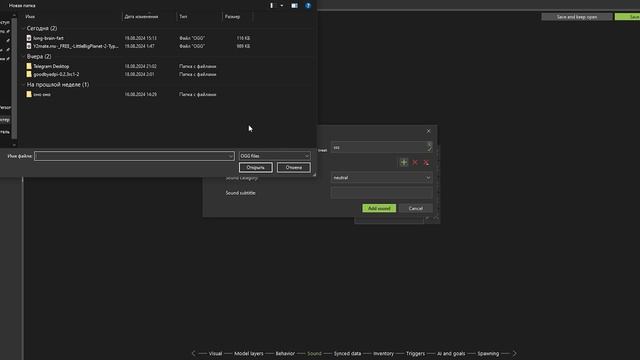Switch to the AI and goals tab
Screen dimensions: 640x360
pyautogui.click(x=451, y=353)
